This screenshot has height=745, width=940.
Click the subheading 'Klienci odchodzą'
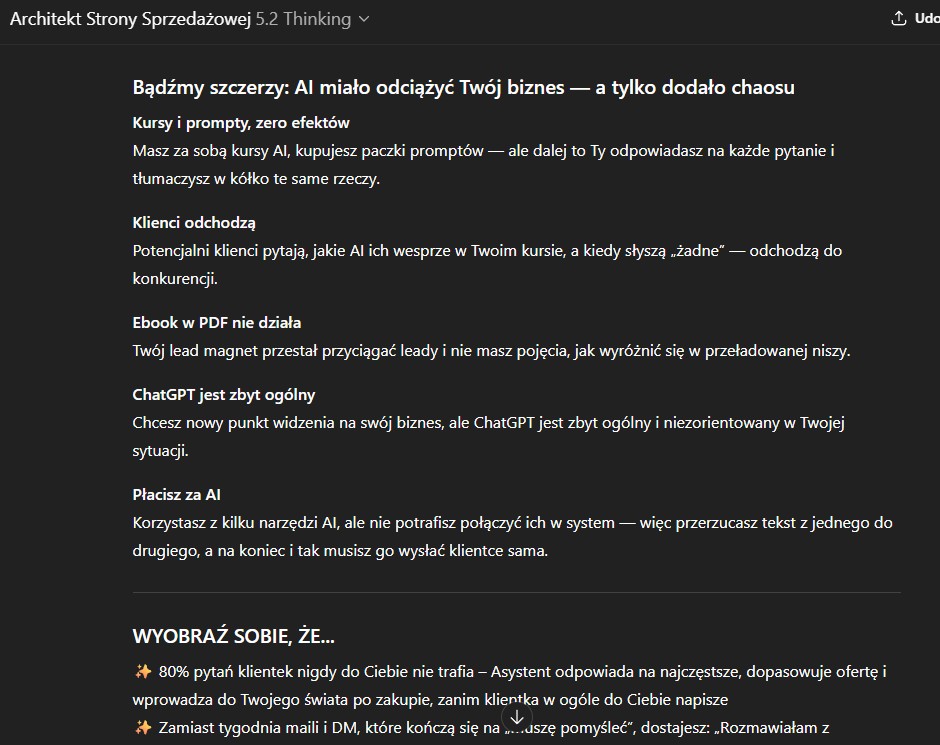194,223
